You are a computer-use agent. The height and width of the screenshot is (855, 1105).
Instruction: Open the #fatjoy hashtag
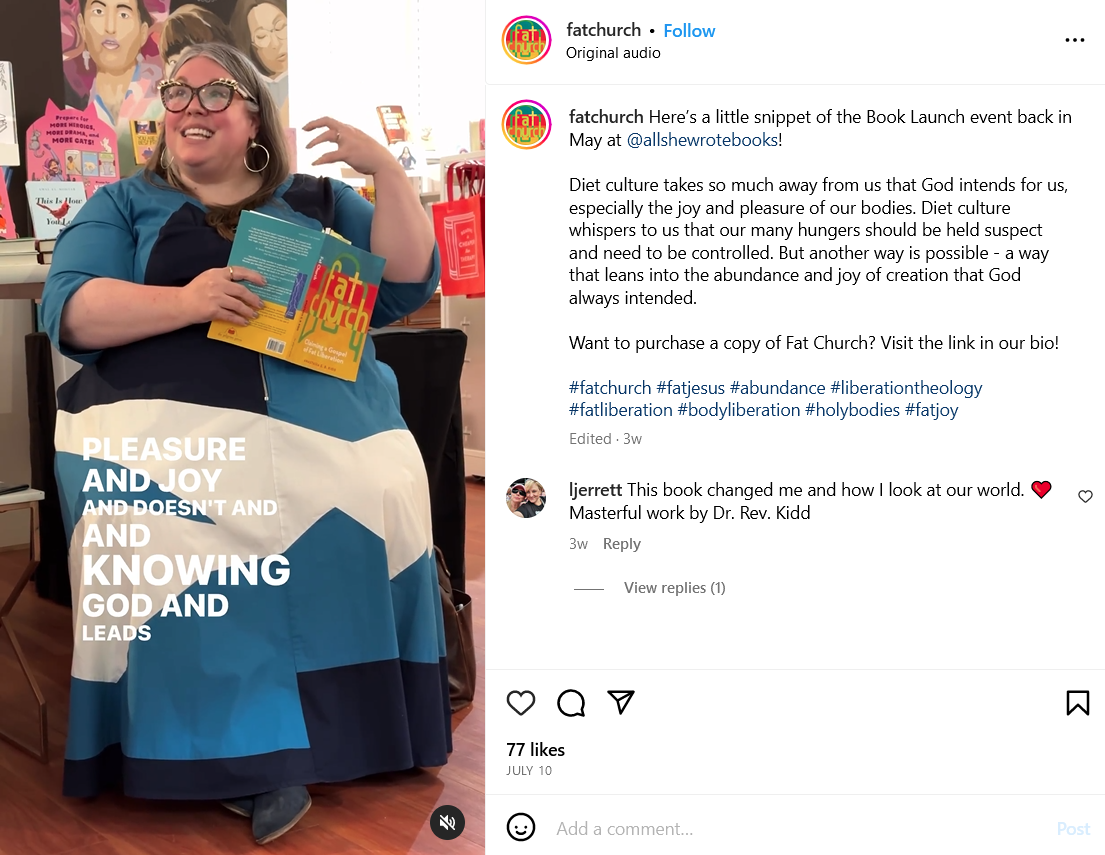tap(931, 410)
